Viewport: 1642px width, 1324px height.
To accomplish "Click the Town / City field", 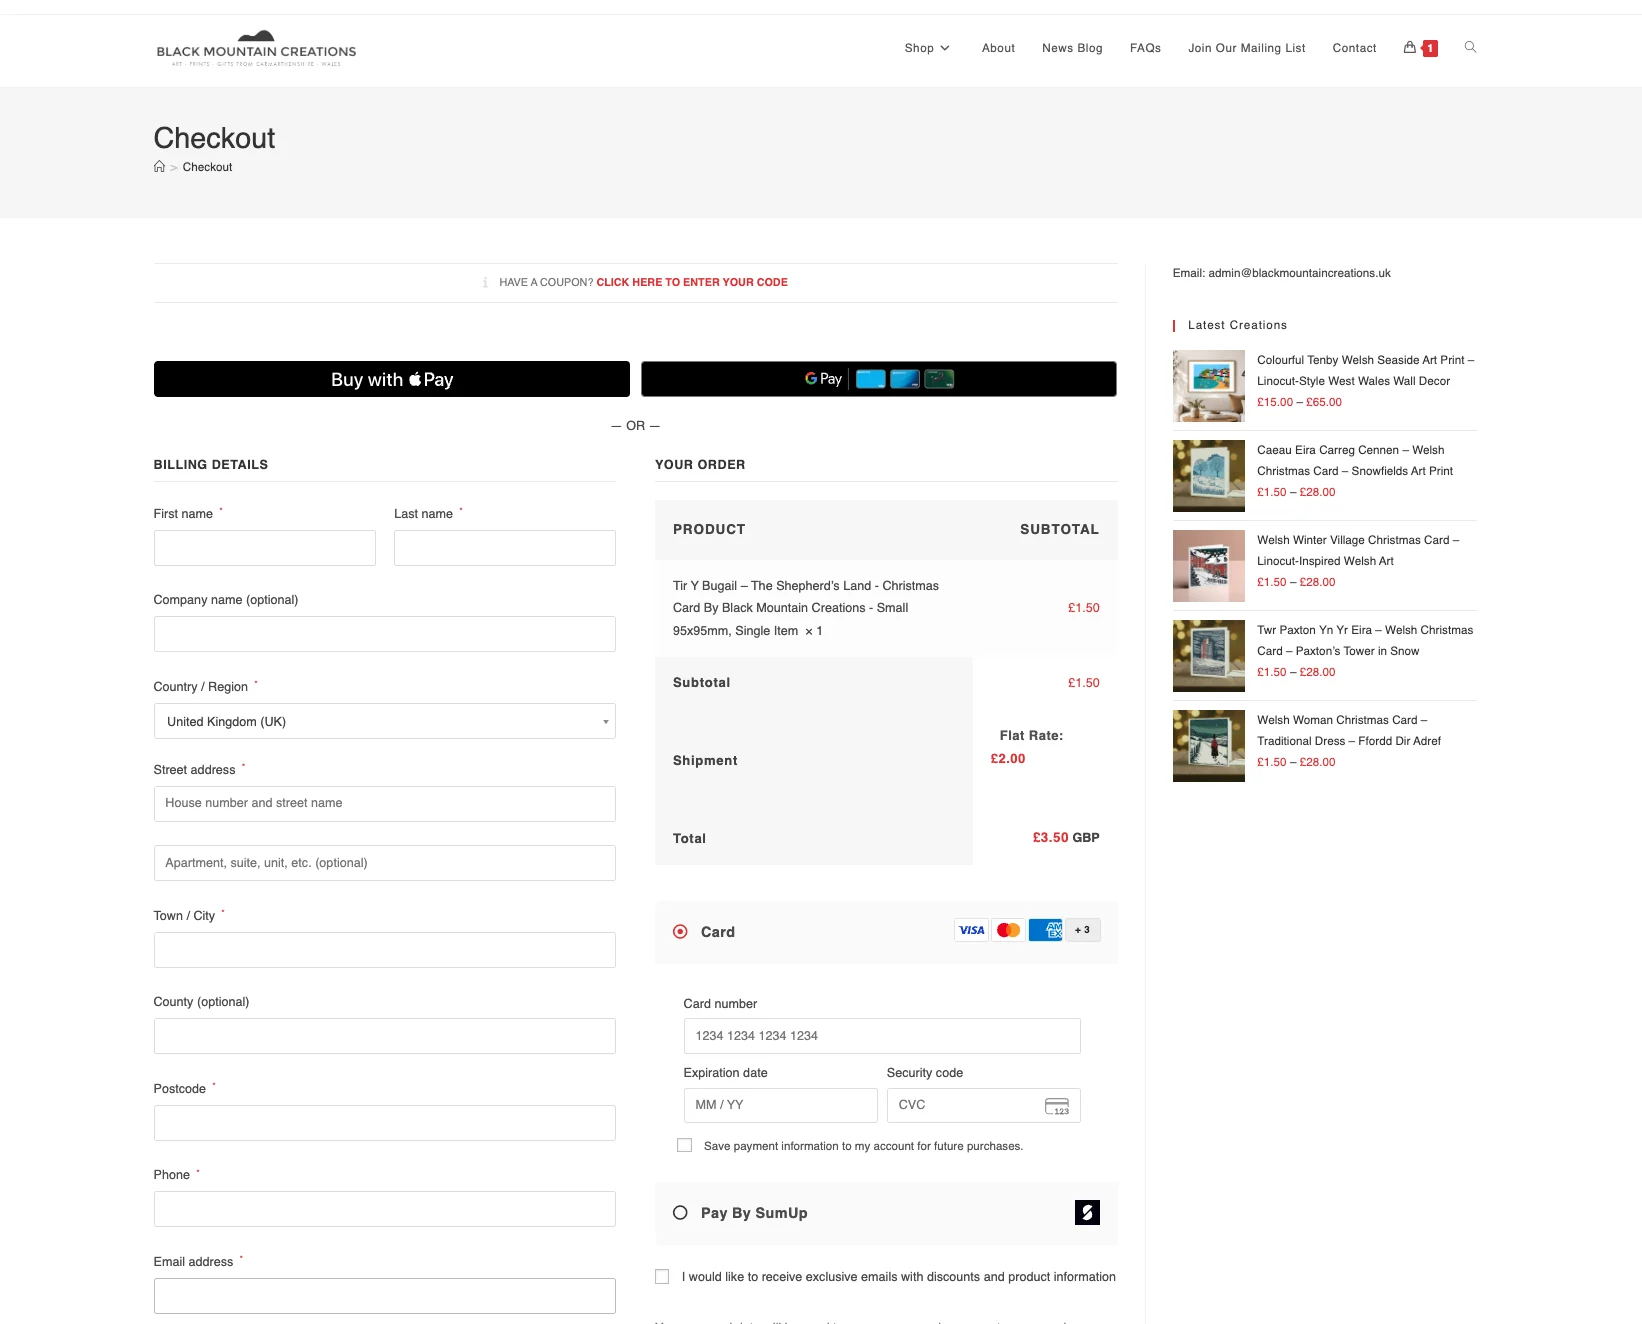I will click(385, 950).
